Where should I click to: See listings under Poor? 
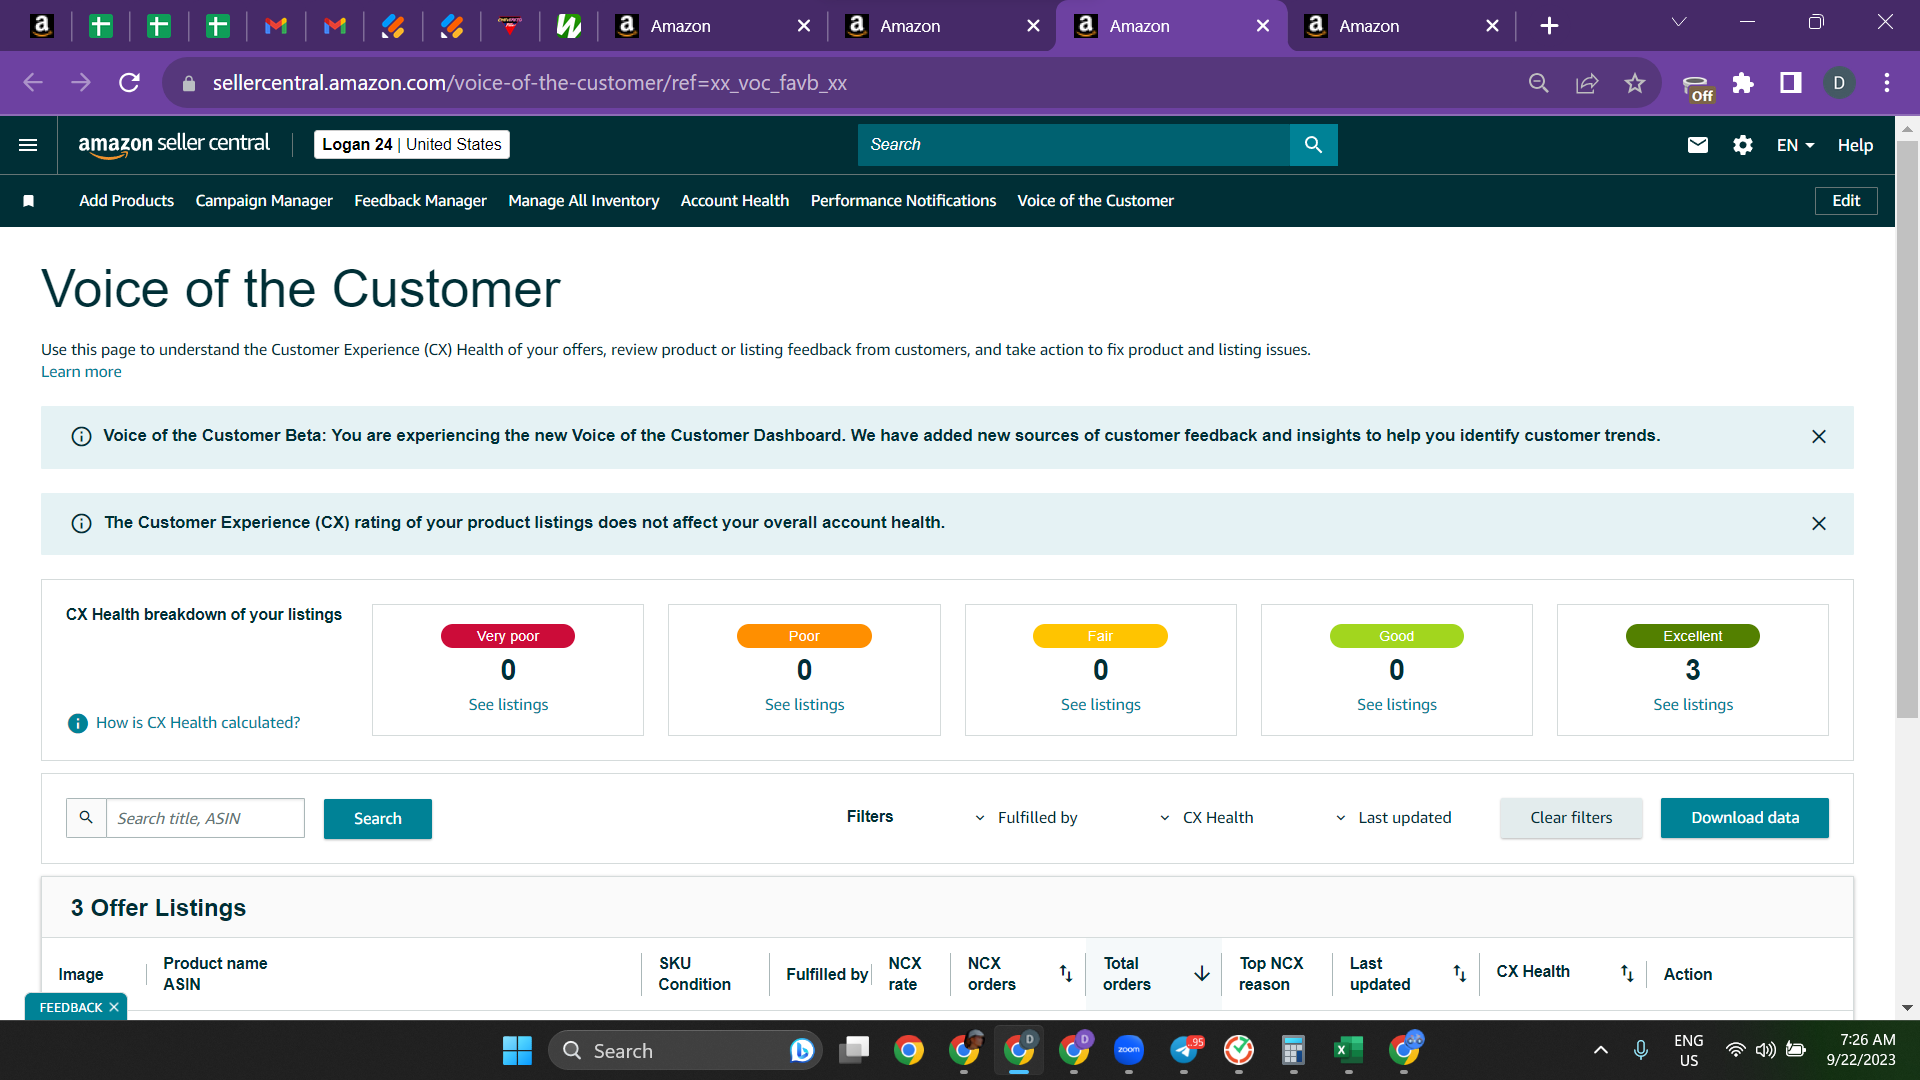point(805,705)
